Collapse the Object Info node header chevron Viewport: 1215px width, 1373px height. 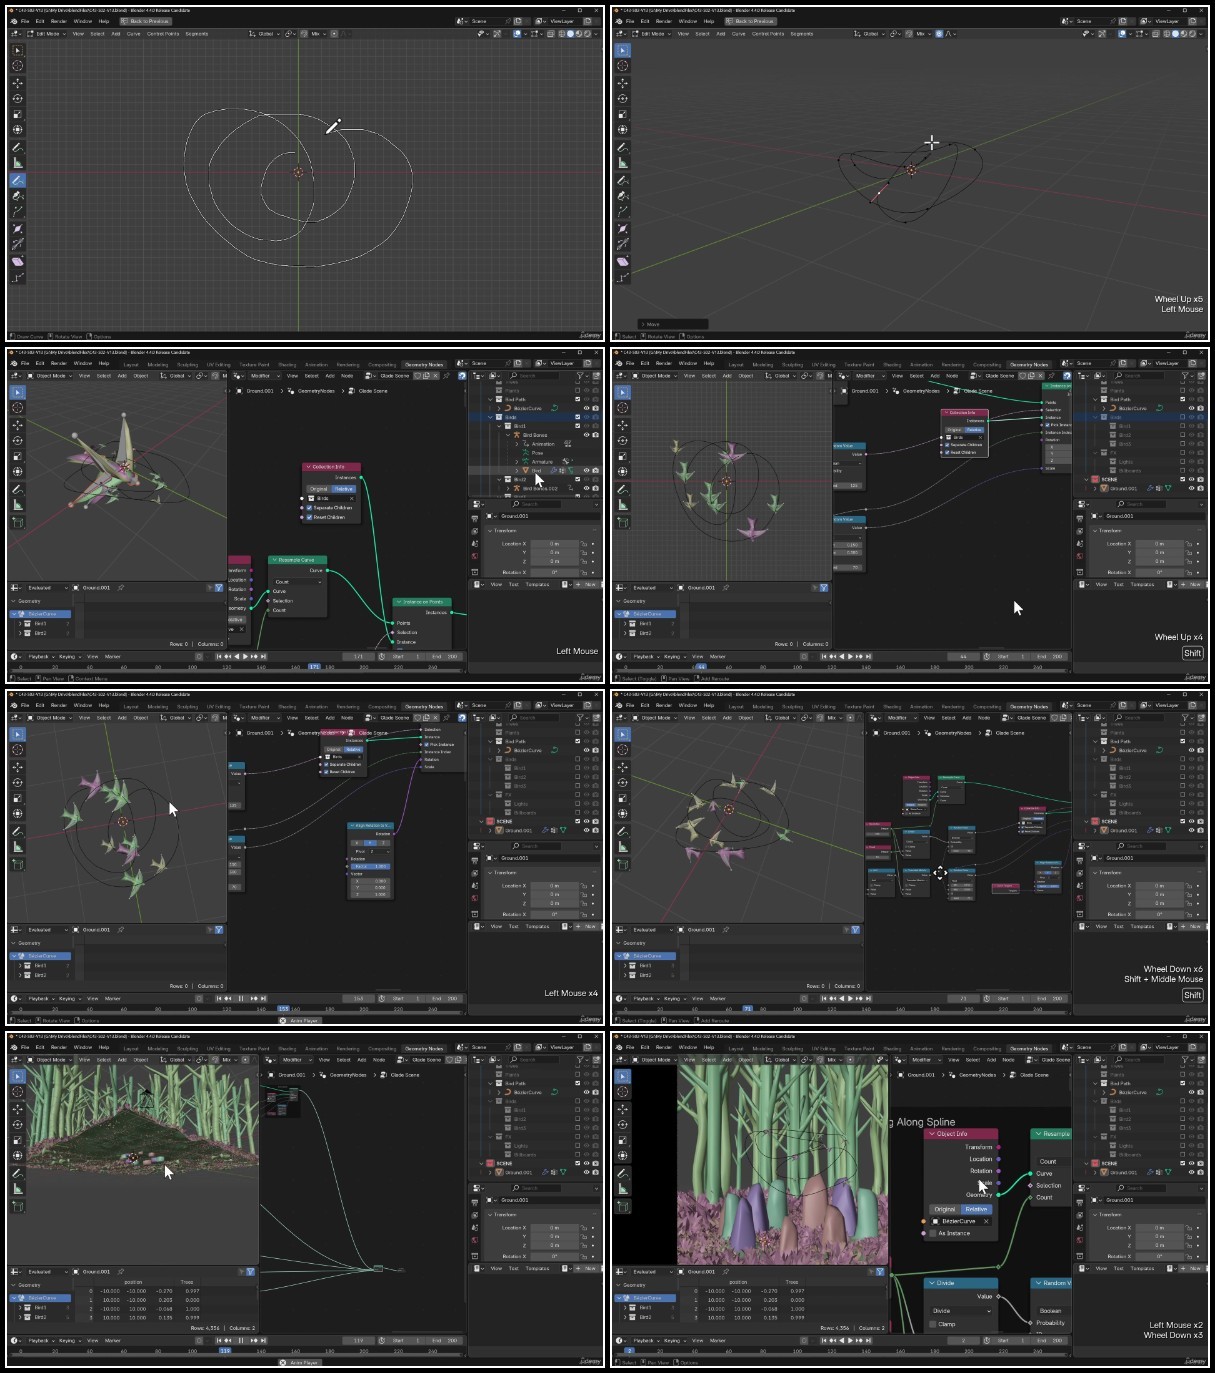(x=931, y=1134)
